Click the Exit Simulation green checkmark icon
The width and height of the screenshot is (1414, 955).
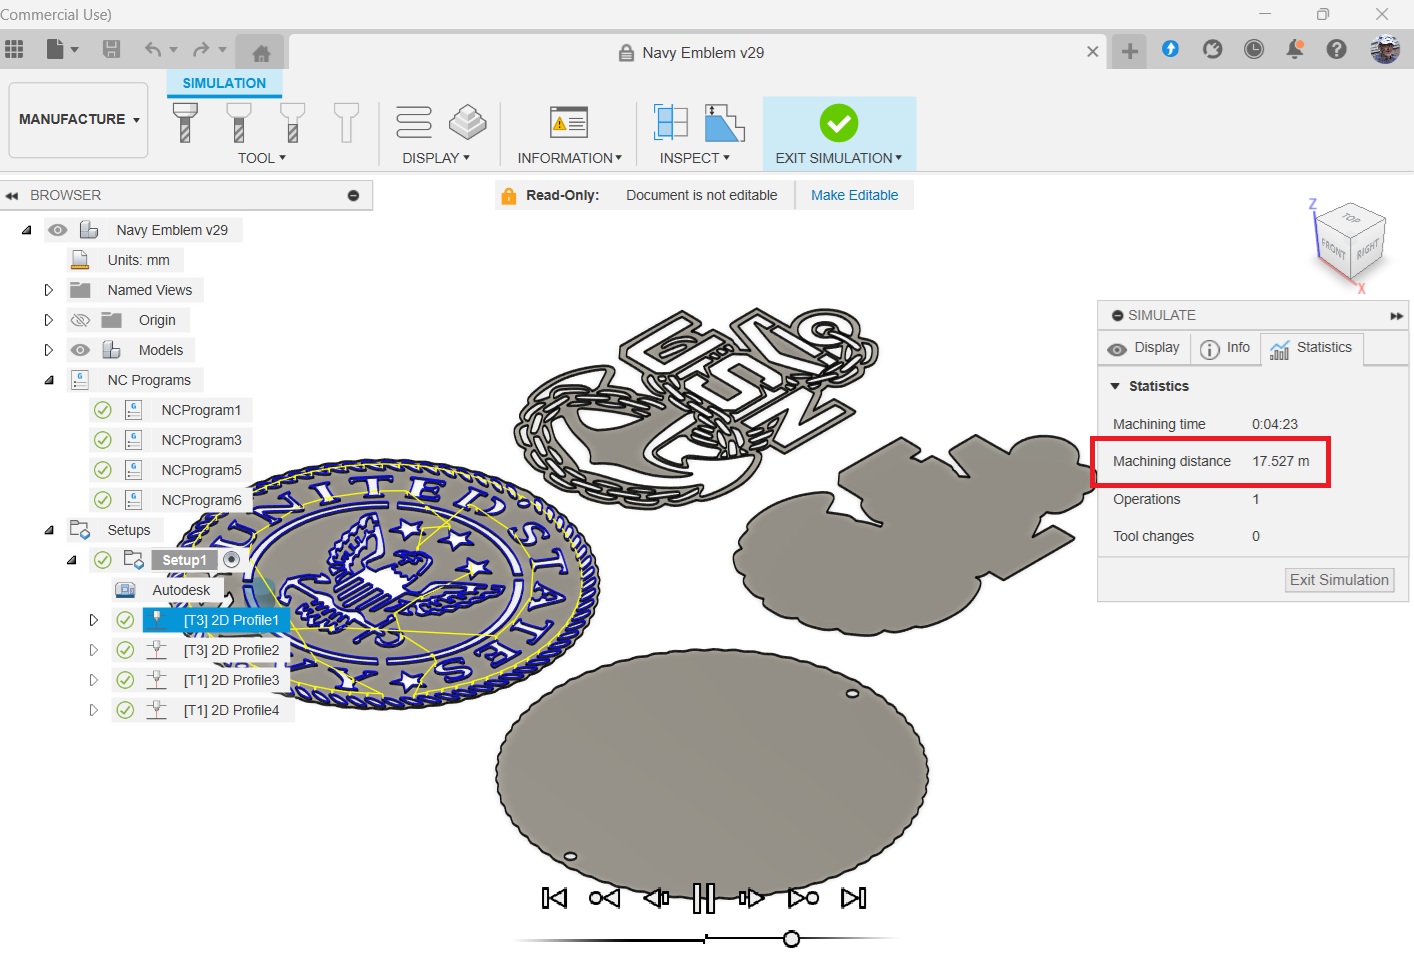[x=838, y=123]
